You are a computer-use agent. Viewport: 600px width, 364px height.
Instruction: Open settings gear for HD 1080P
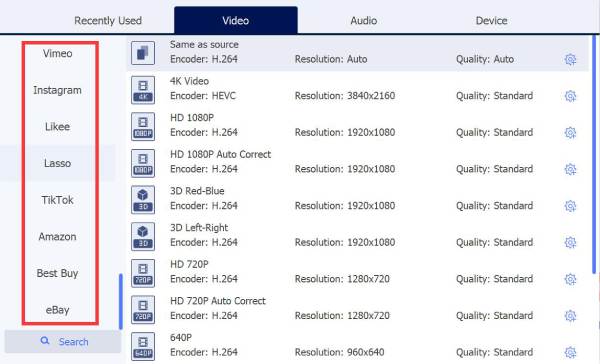coord(570,133)
